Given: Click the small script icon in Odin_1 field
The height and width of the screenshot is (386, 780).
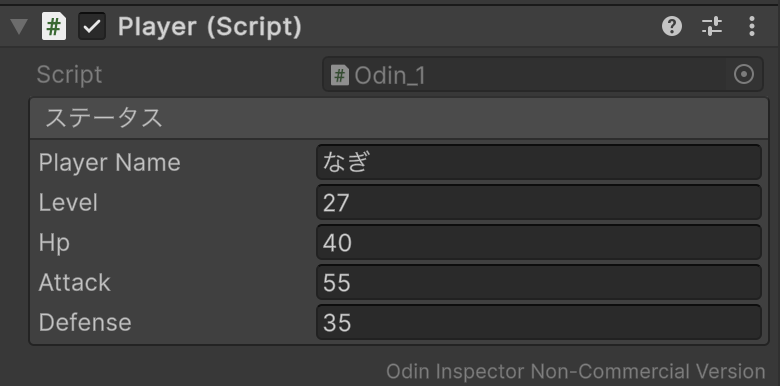Looking at the screenshot, I should click(340, 76).
